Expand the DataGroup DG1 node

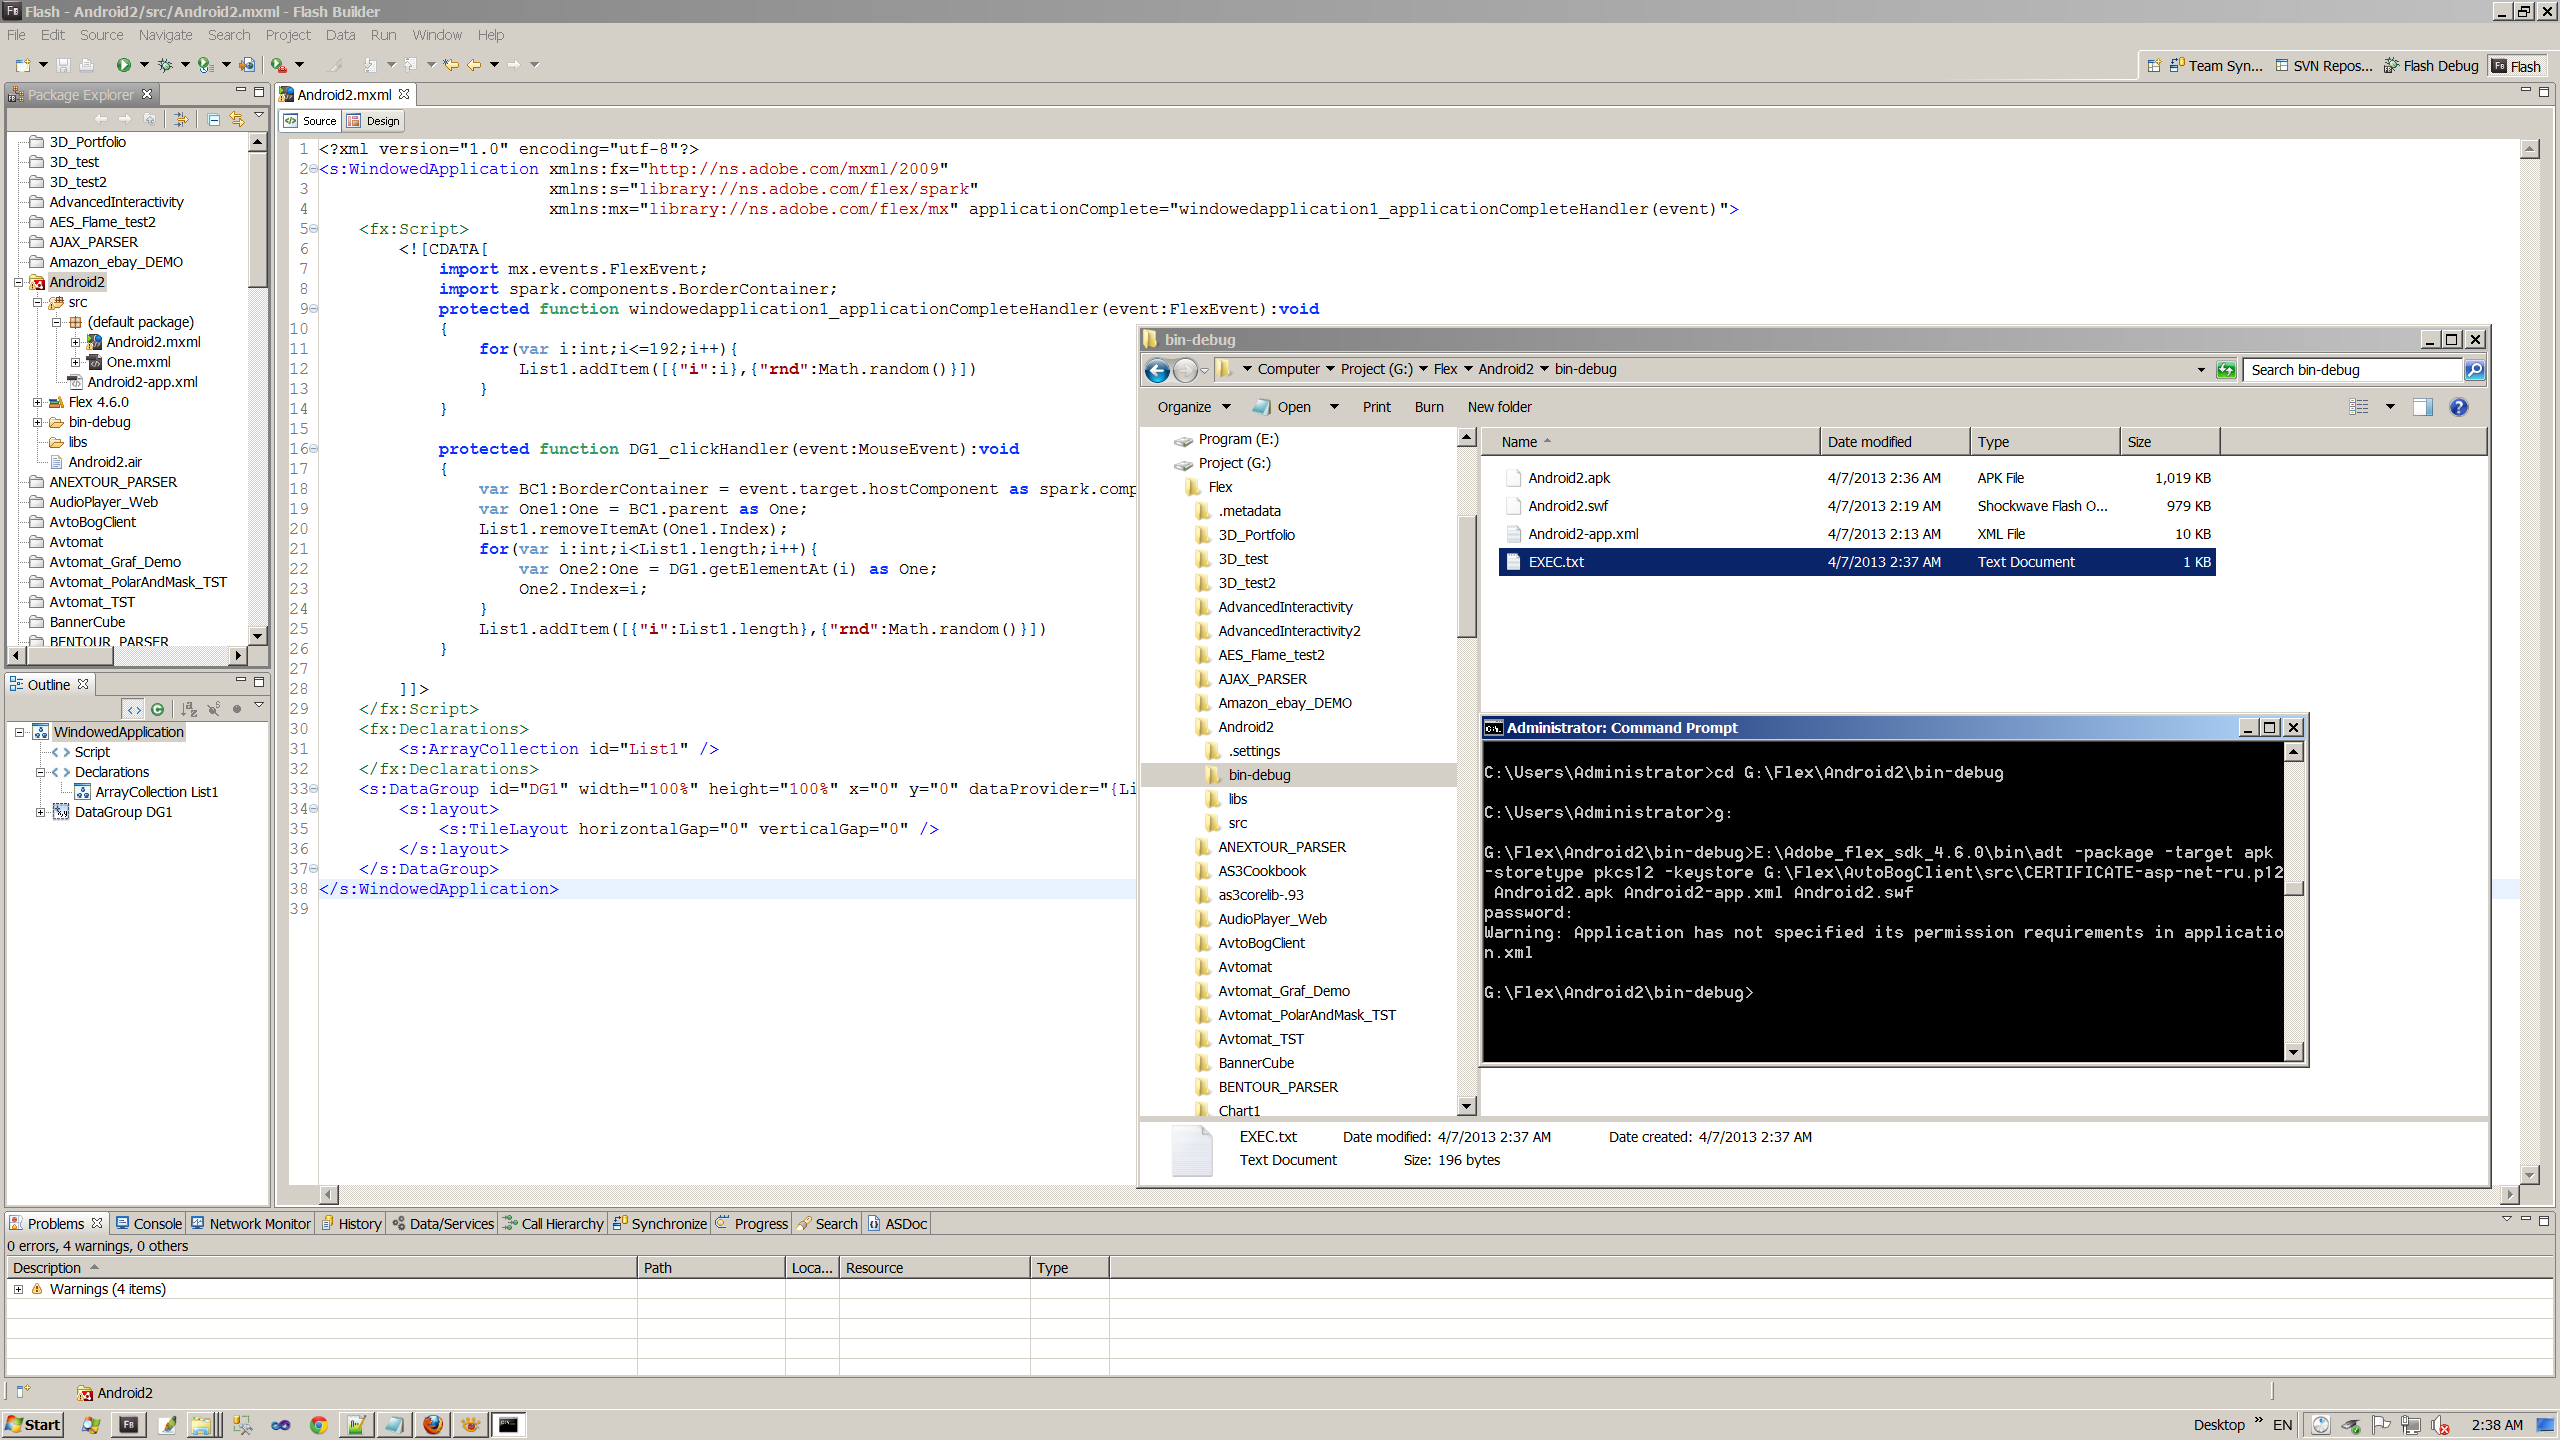coord(40,812)
